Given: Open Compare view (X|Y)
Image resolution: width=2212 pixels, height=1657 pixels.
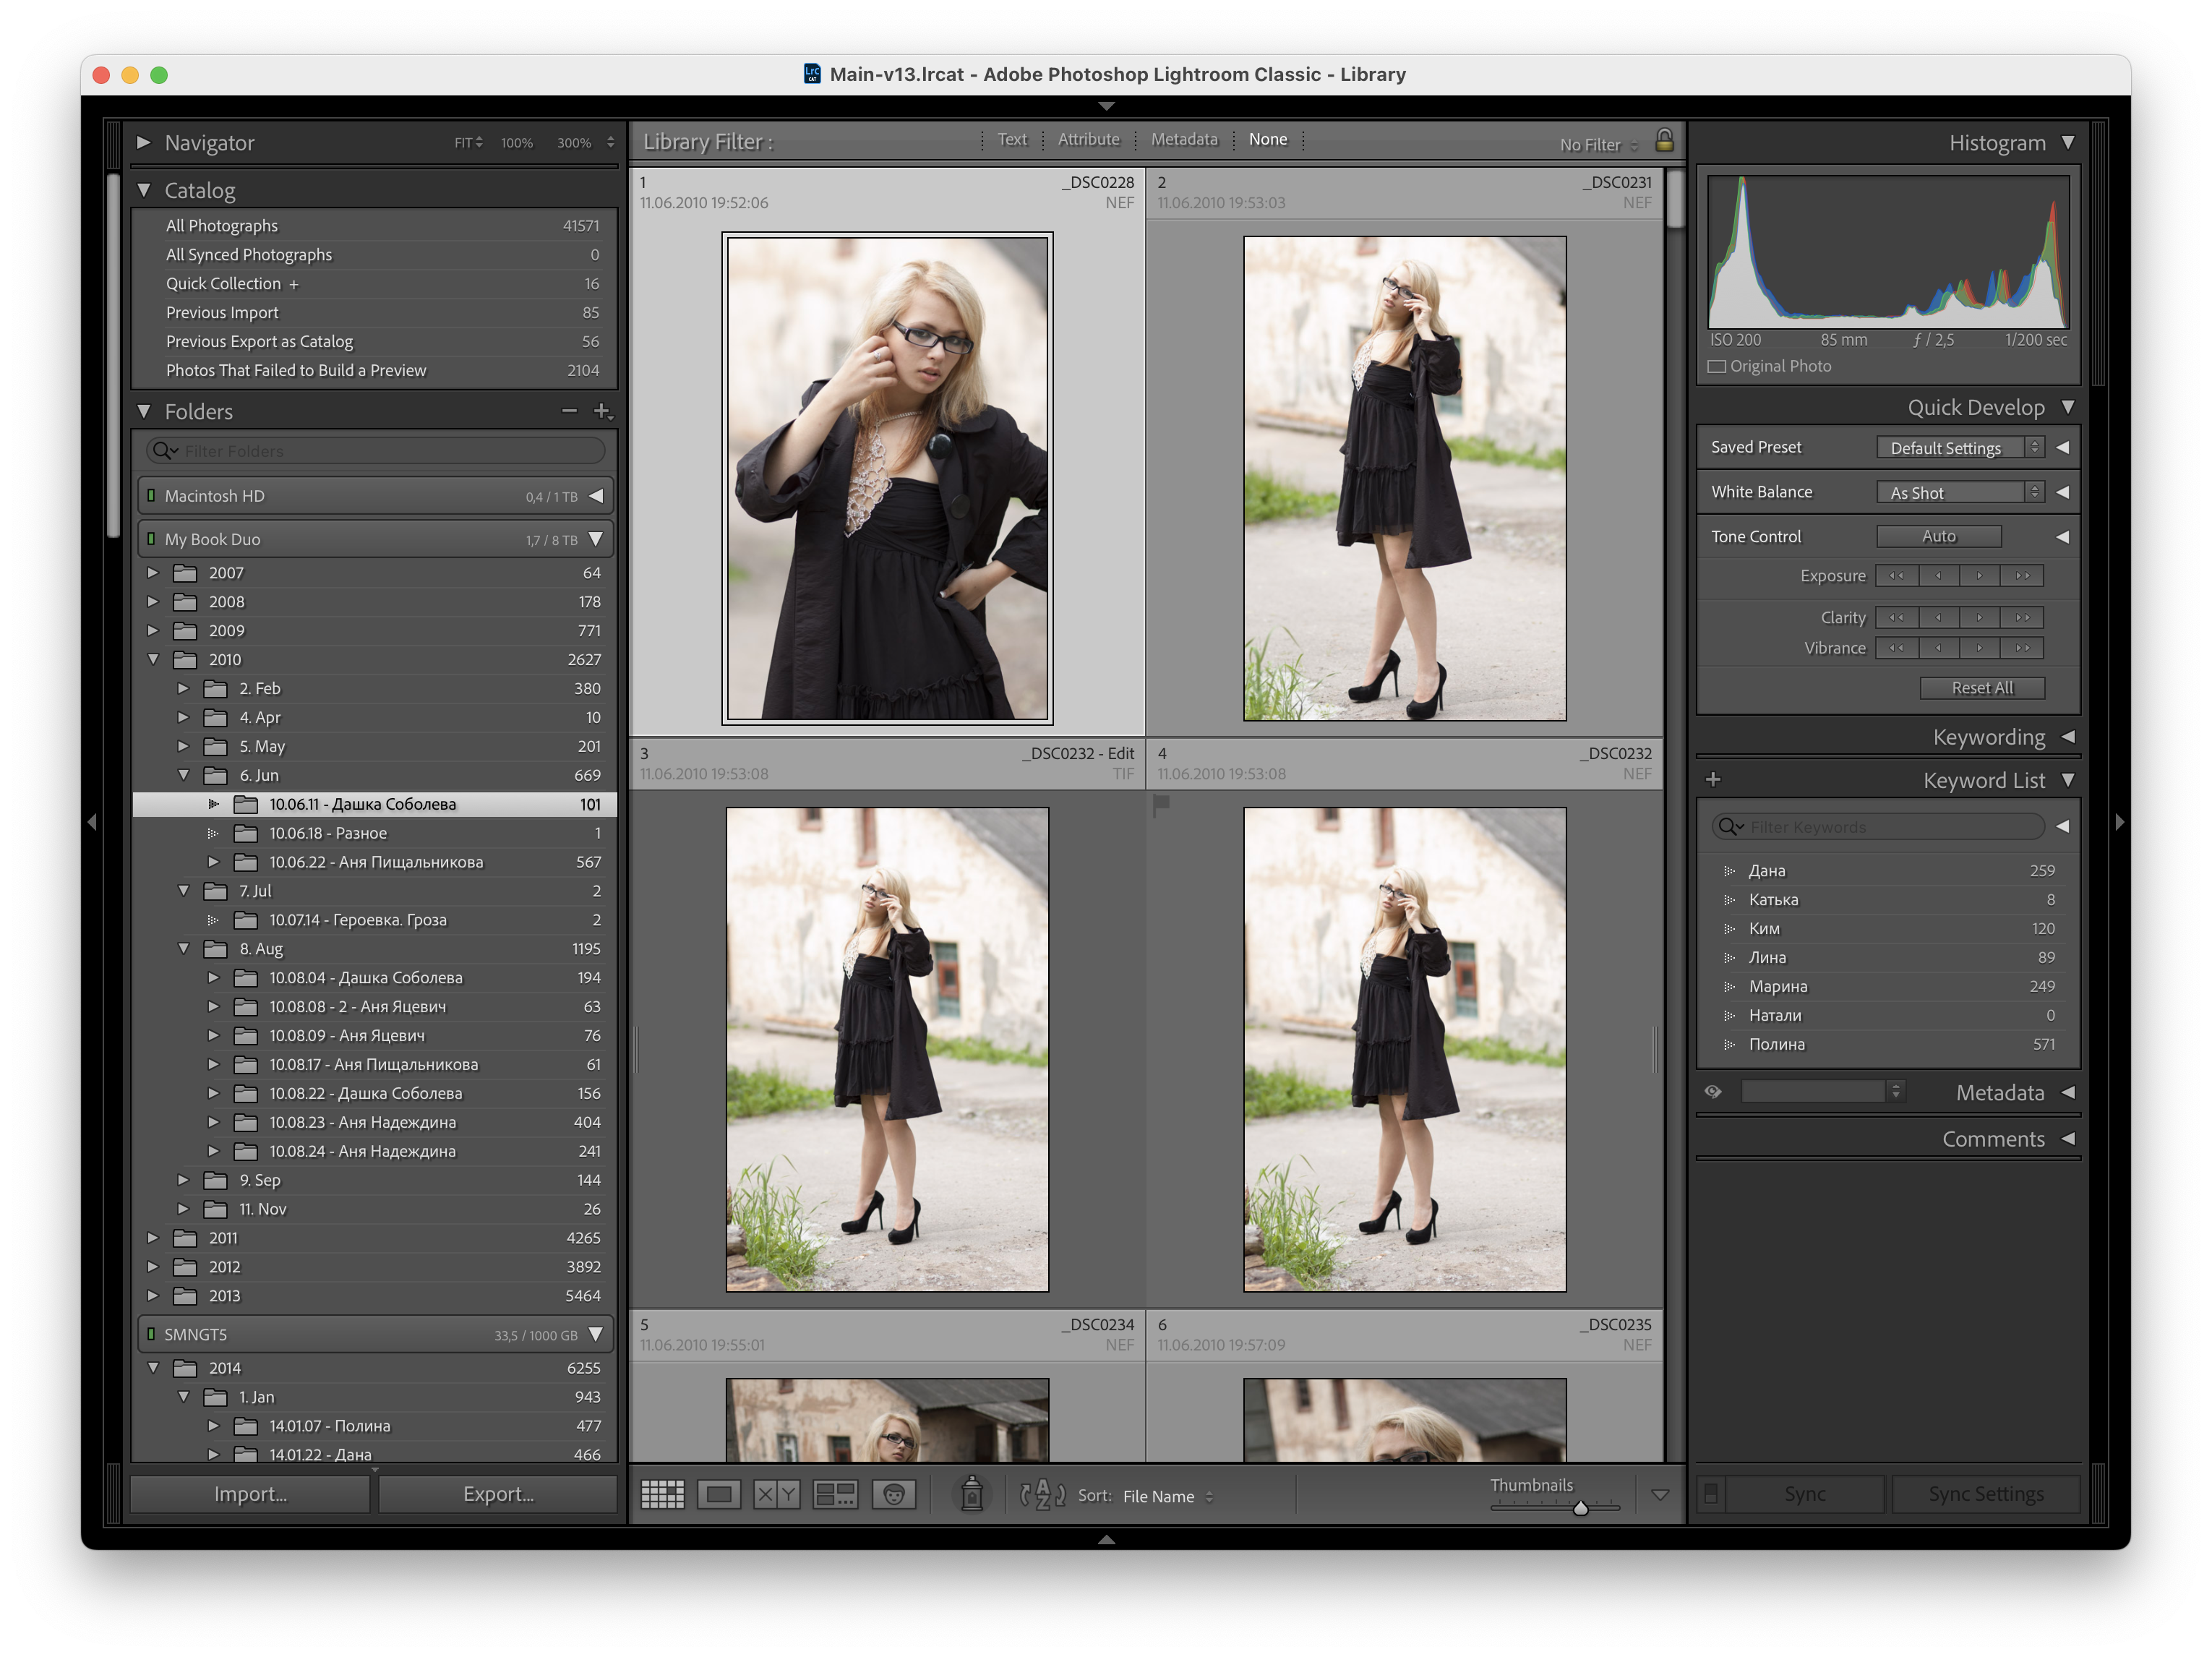Looking at the screenshot, I should pyautogui.click(x=777, y=1495).
